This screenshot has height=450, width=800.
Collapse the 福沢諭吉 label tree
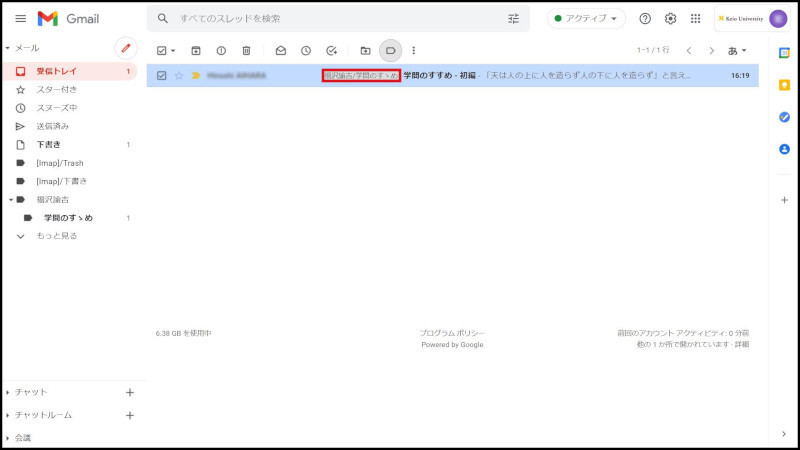pyautogui.click(x=9, y=199)
